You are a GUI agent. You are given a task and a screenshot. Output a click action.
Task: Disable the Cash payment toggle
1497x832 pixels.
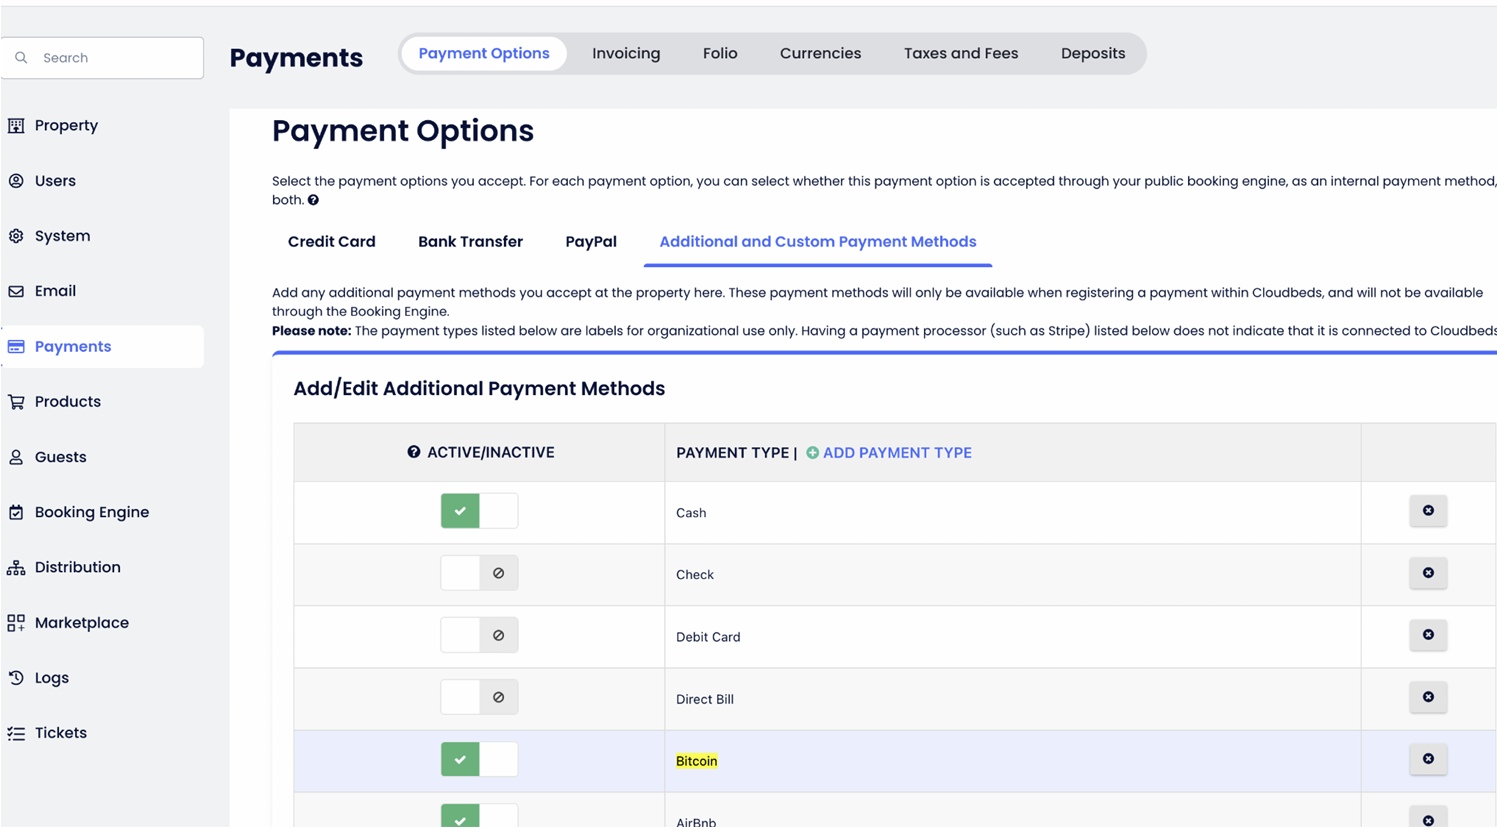point(479,511)
